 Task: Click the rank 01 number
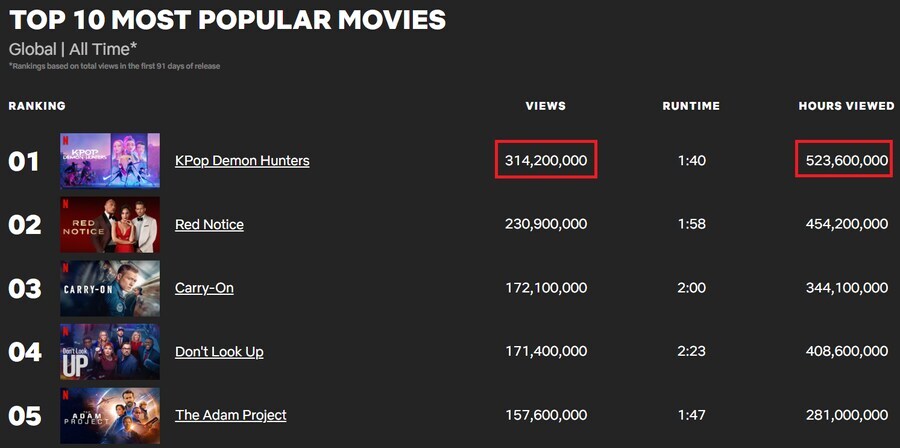click(x=24, y=161)
